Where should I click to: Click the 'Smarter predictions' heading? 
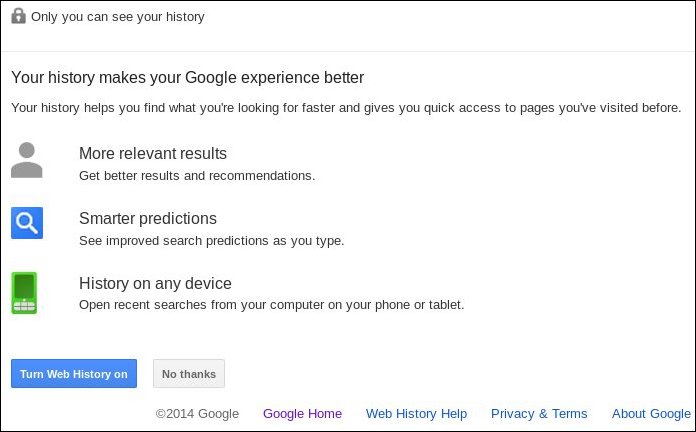coord(148,218)
